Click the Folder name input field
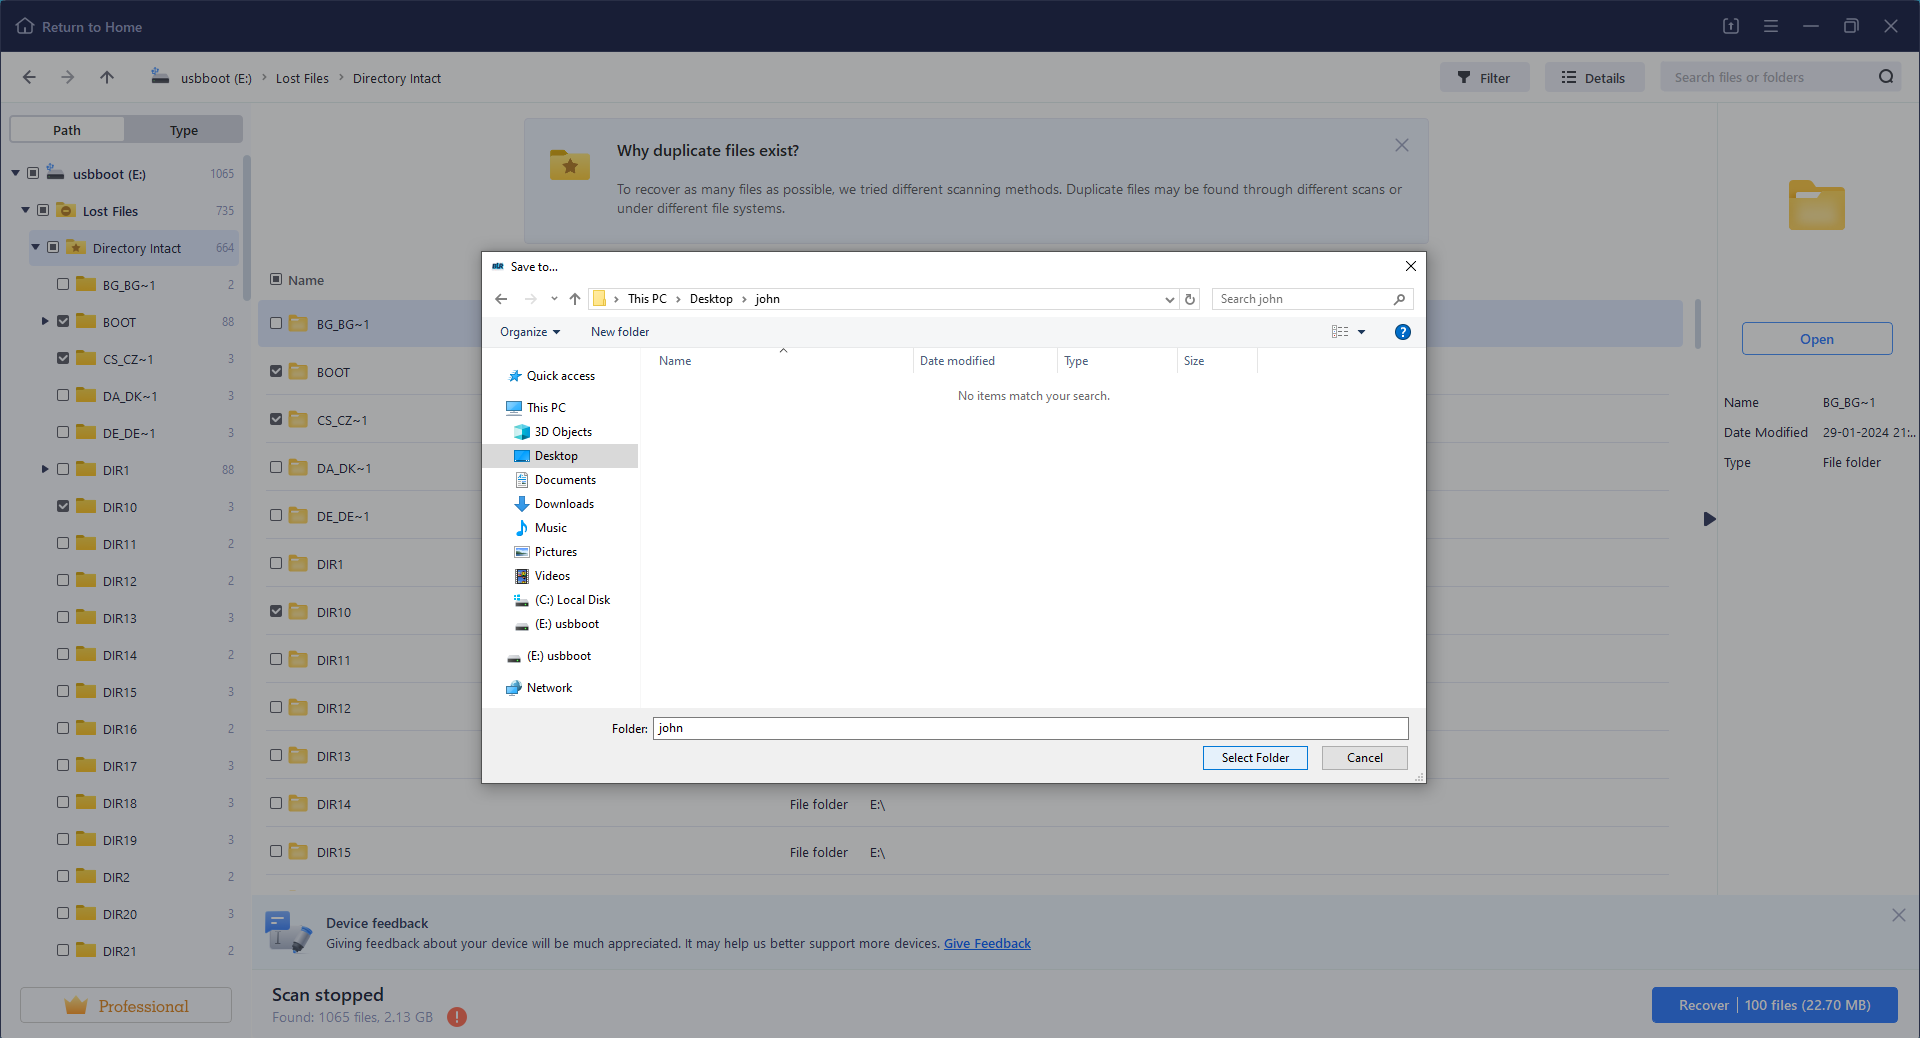This screenshot has width=1924, height=1038. tap(1030, 728)
